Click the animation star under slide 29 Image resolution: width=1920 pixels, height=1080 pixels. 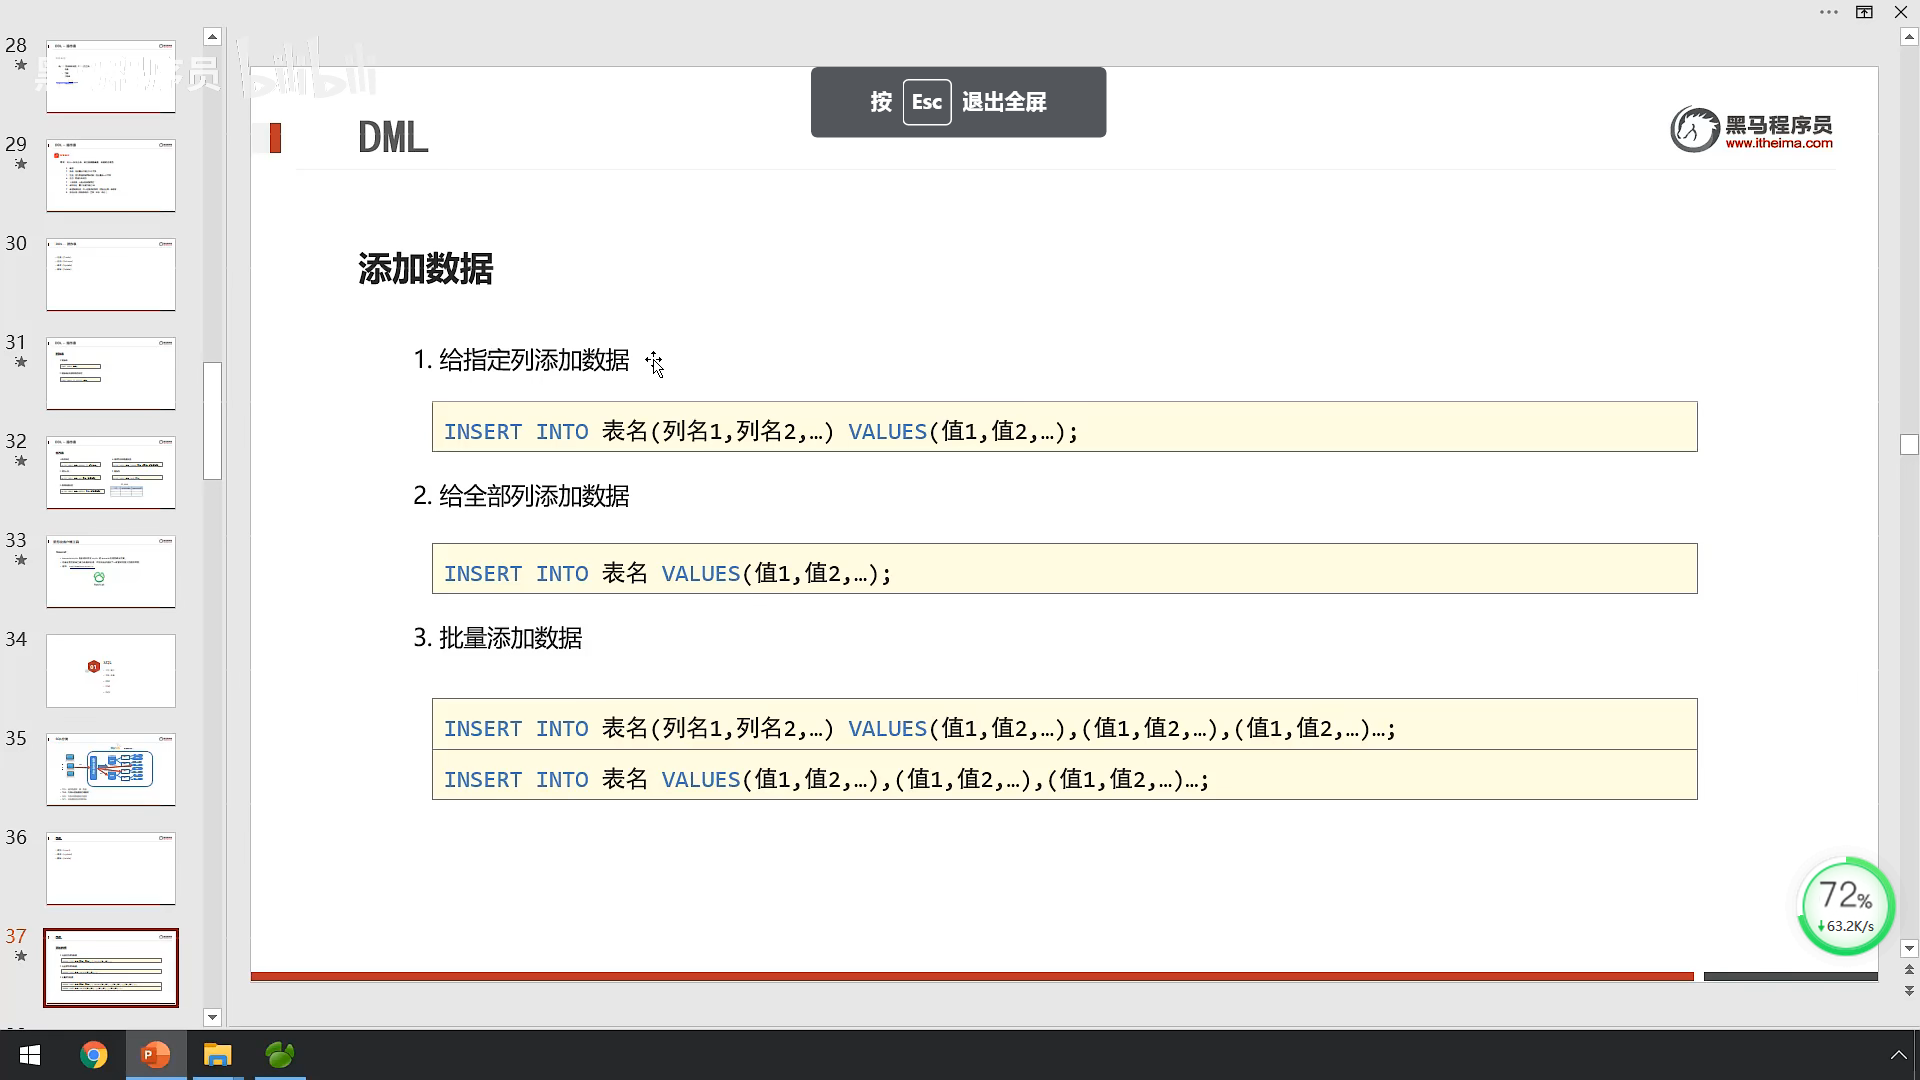(20, 164)
